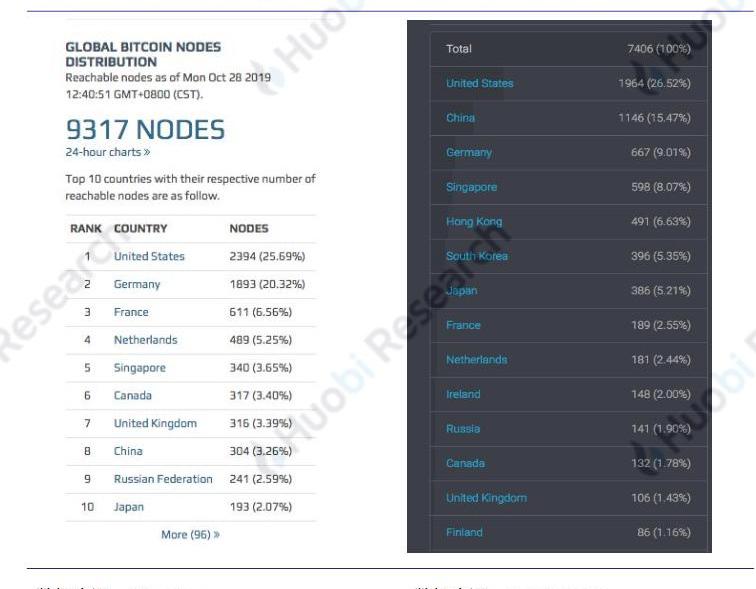
Task: Open the 24-hour charts link
Action: coord(107,152)
